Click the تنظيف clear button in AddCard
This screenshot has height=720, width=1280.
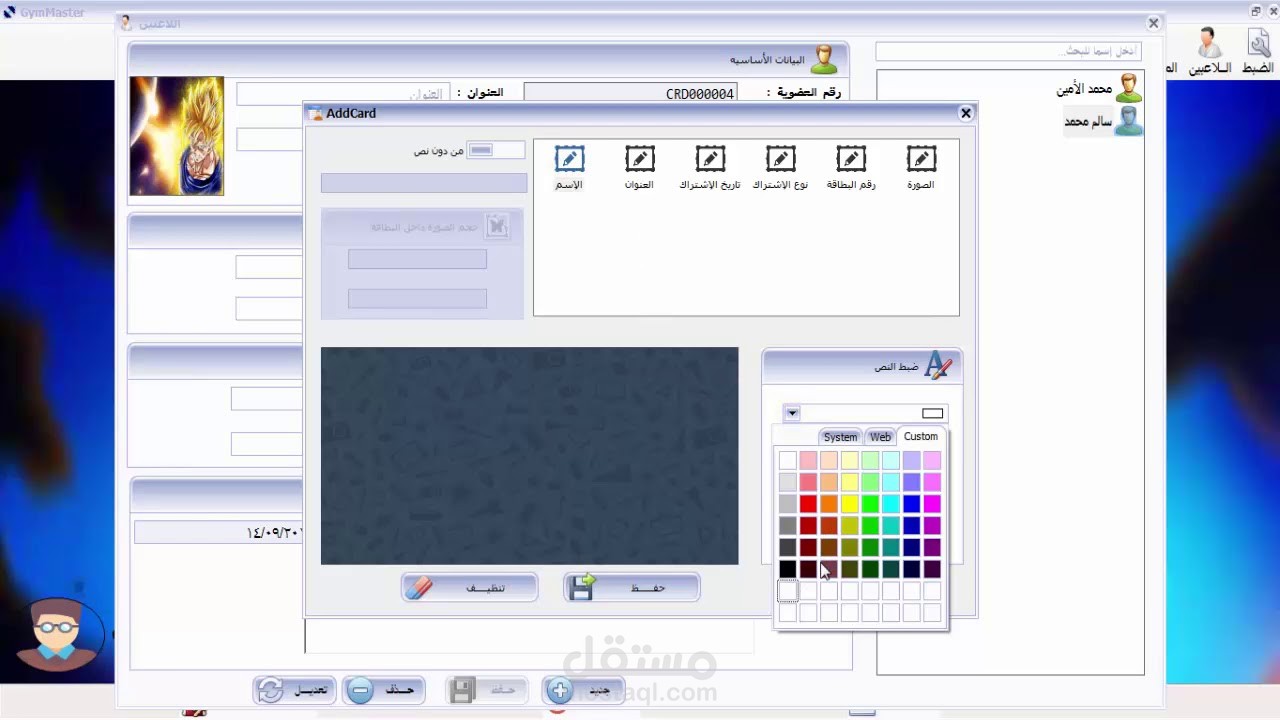469,588
